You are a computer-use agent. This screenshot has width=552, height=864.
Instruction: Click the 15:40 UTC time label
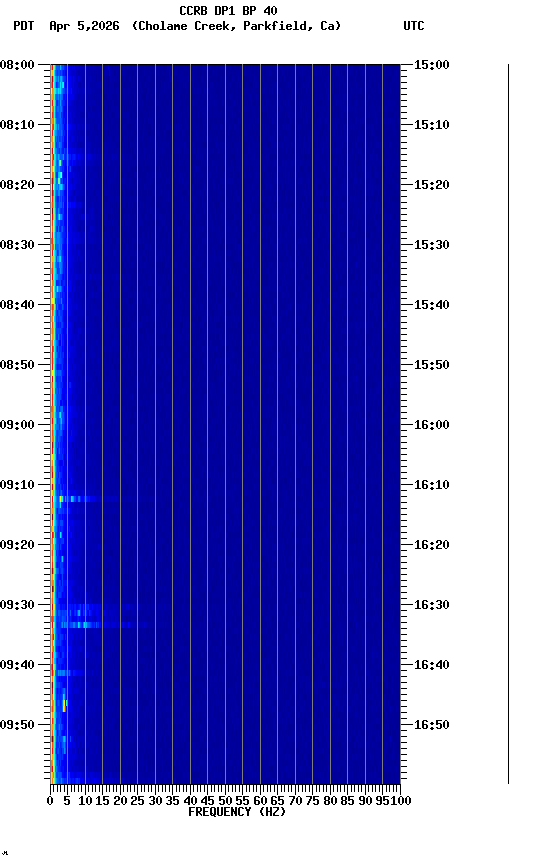[x=432, y=305]
